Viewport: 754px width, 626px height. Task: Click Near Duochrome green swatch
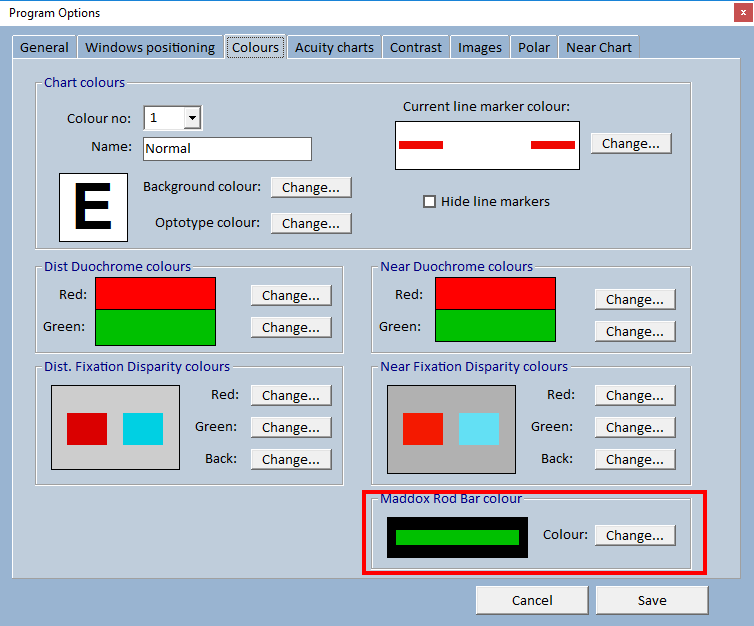(495, 326)
